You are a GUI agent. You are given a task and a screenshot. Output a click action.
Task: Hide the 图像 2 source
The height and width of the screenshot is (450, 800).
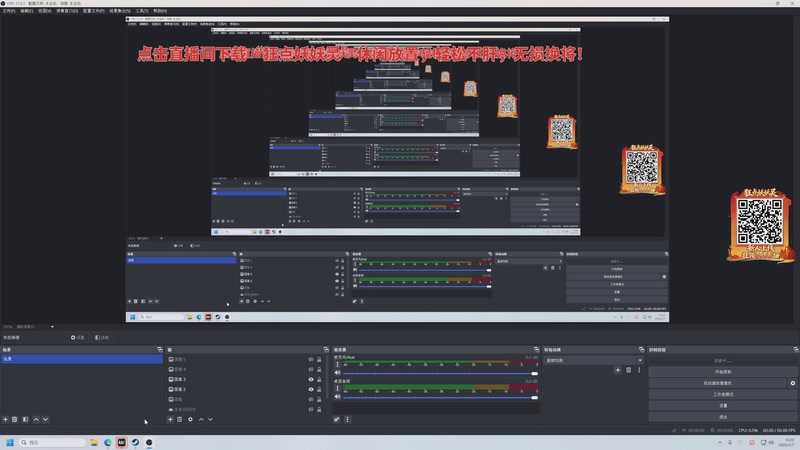311,389
